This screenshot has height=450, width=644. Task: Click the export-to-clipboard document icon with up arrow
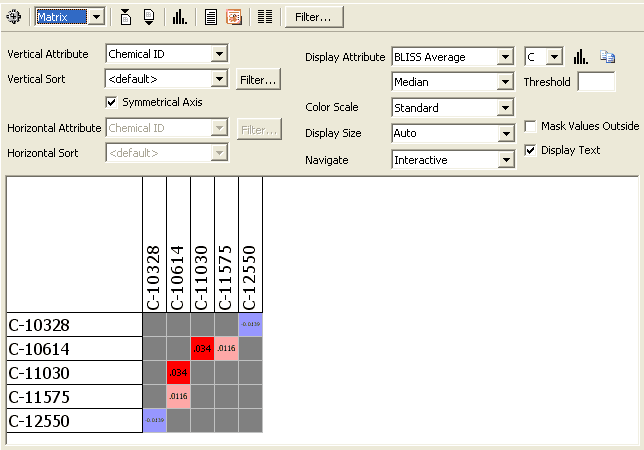point(126,17)
